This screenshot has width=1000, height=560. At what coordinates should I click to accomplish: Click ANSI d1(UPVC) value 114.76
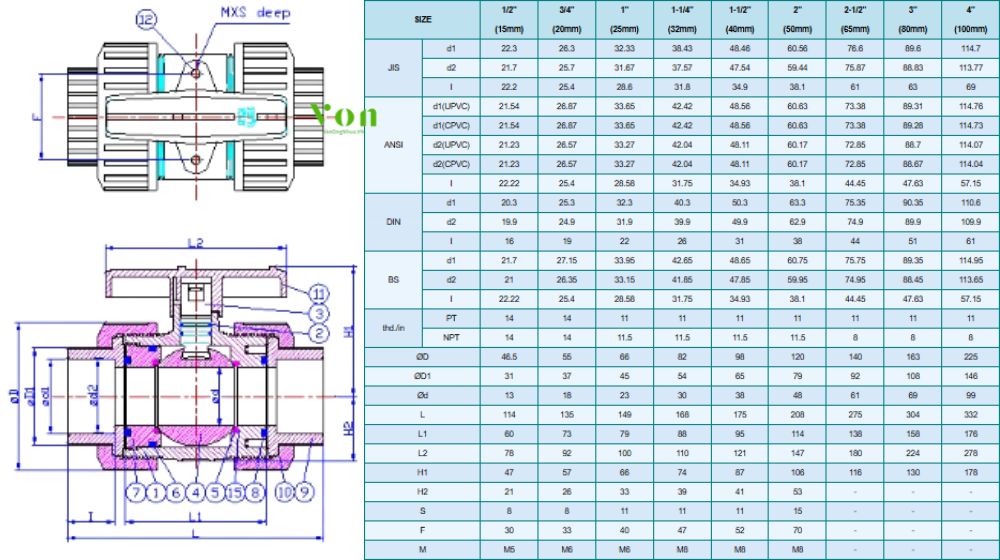(971, 107)
